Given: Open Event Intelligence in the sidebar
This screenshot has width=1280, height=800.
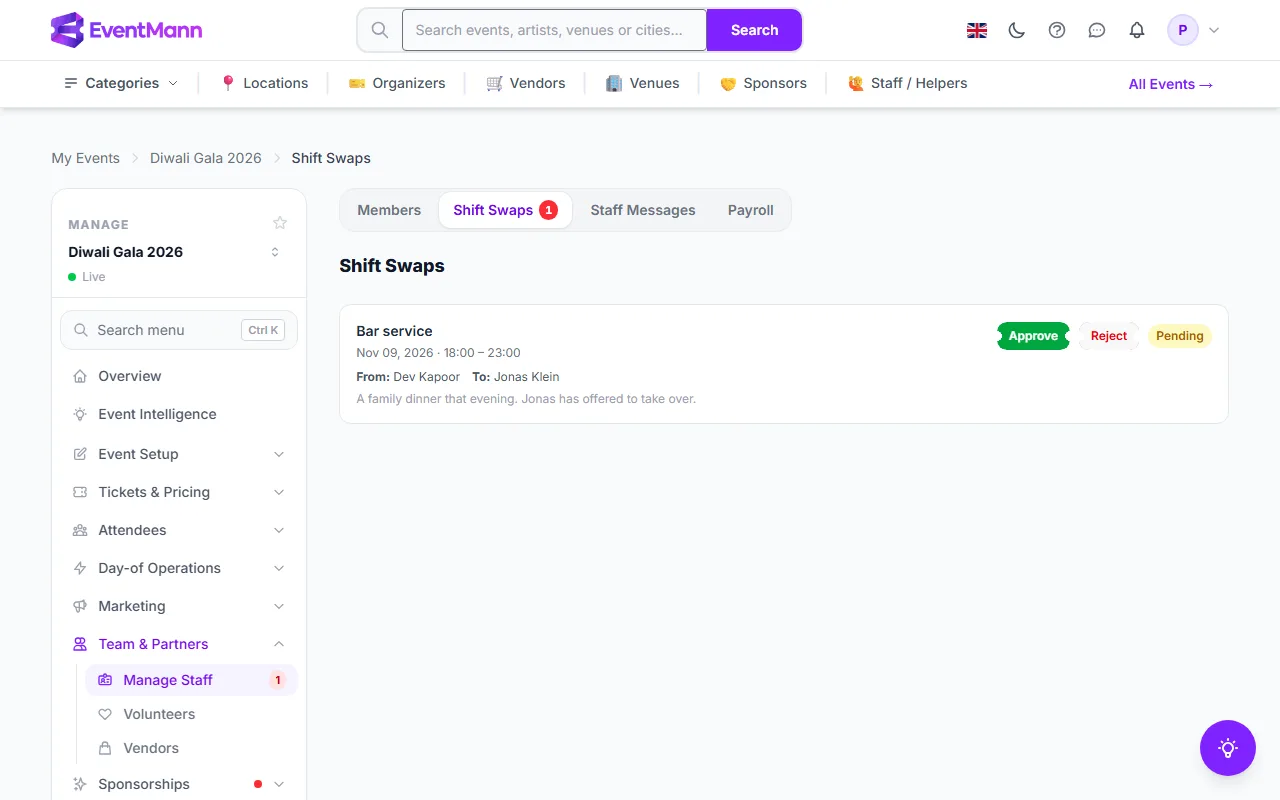Looking at the screenshot, I should (179, 414).
